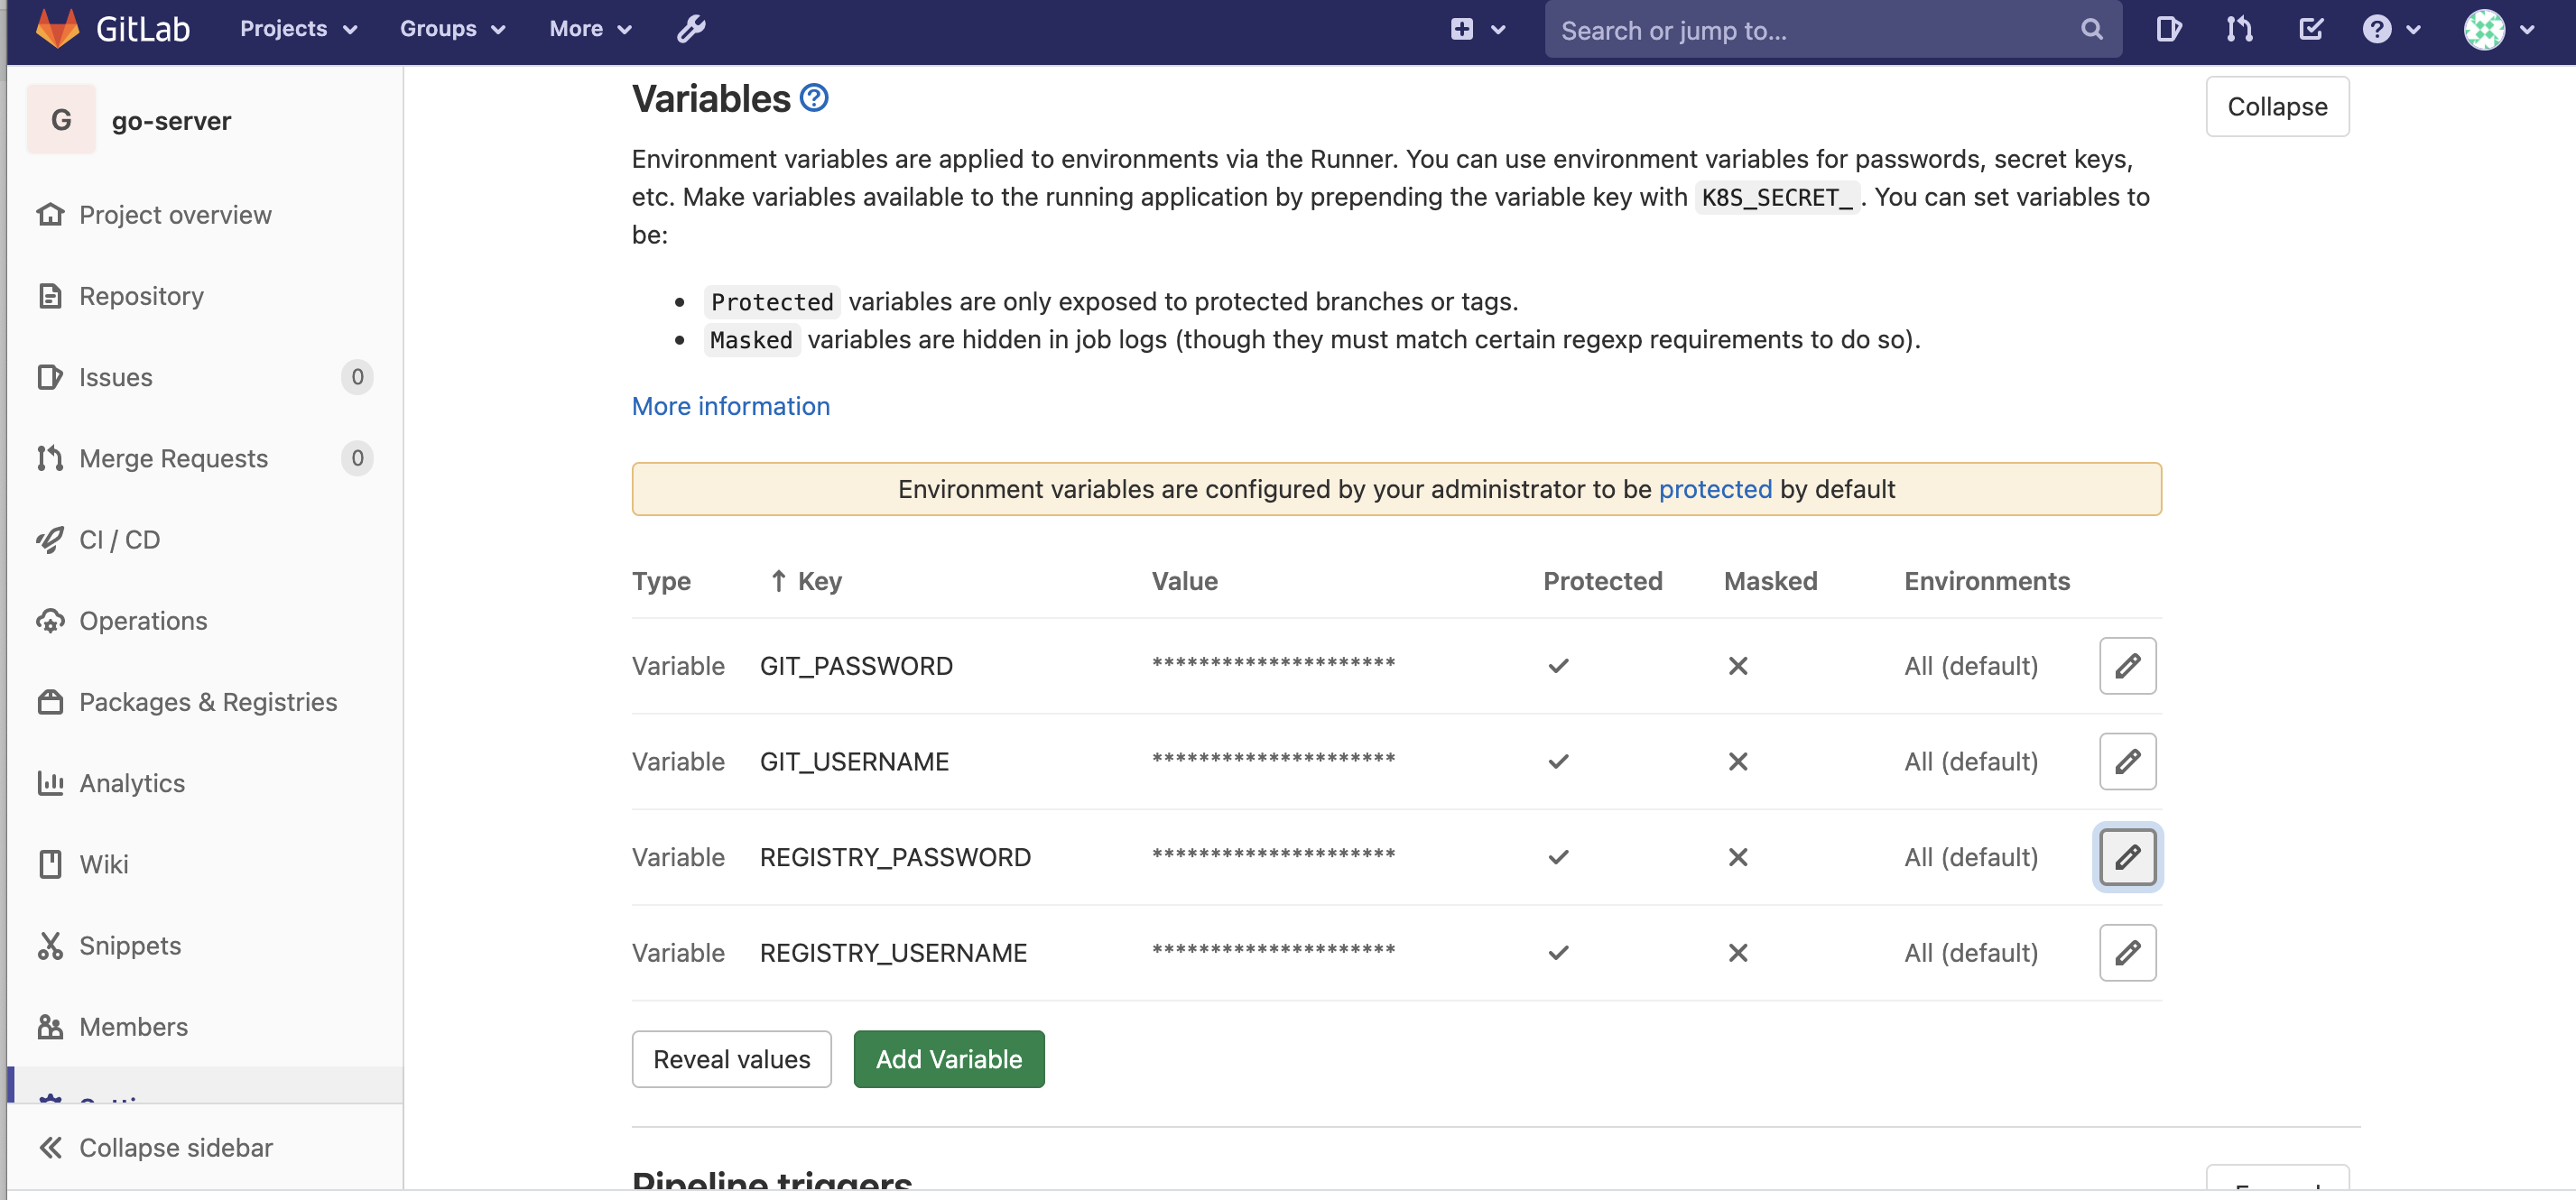Click the Variables help question mark icon
Viewport: 2576px width, 1200px height.
click(814, 98)
